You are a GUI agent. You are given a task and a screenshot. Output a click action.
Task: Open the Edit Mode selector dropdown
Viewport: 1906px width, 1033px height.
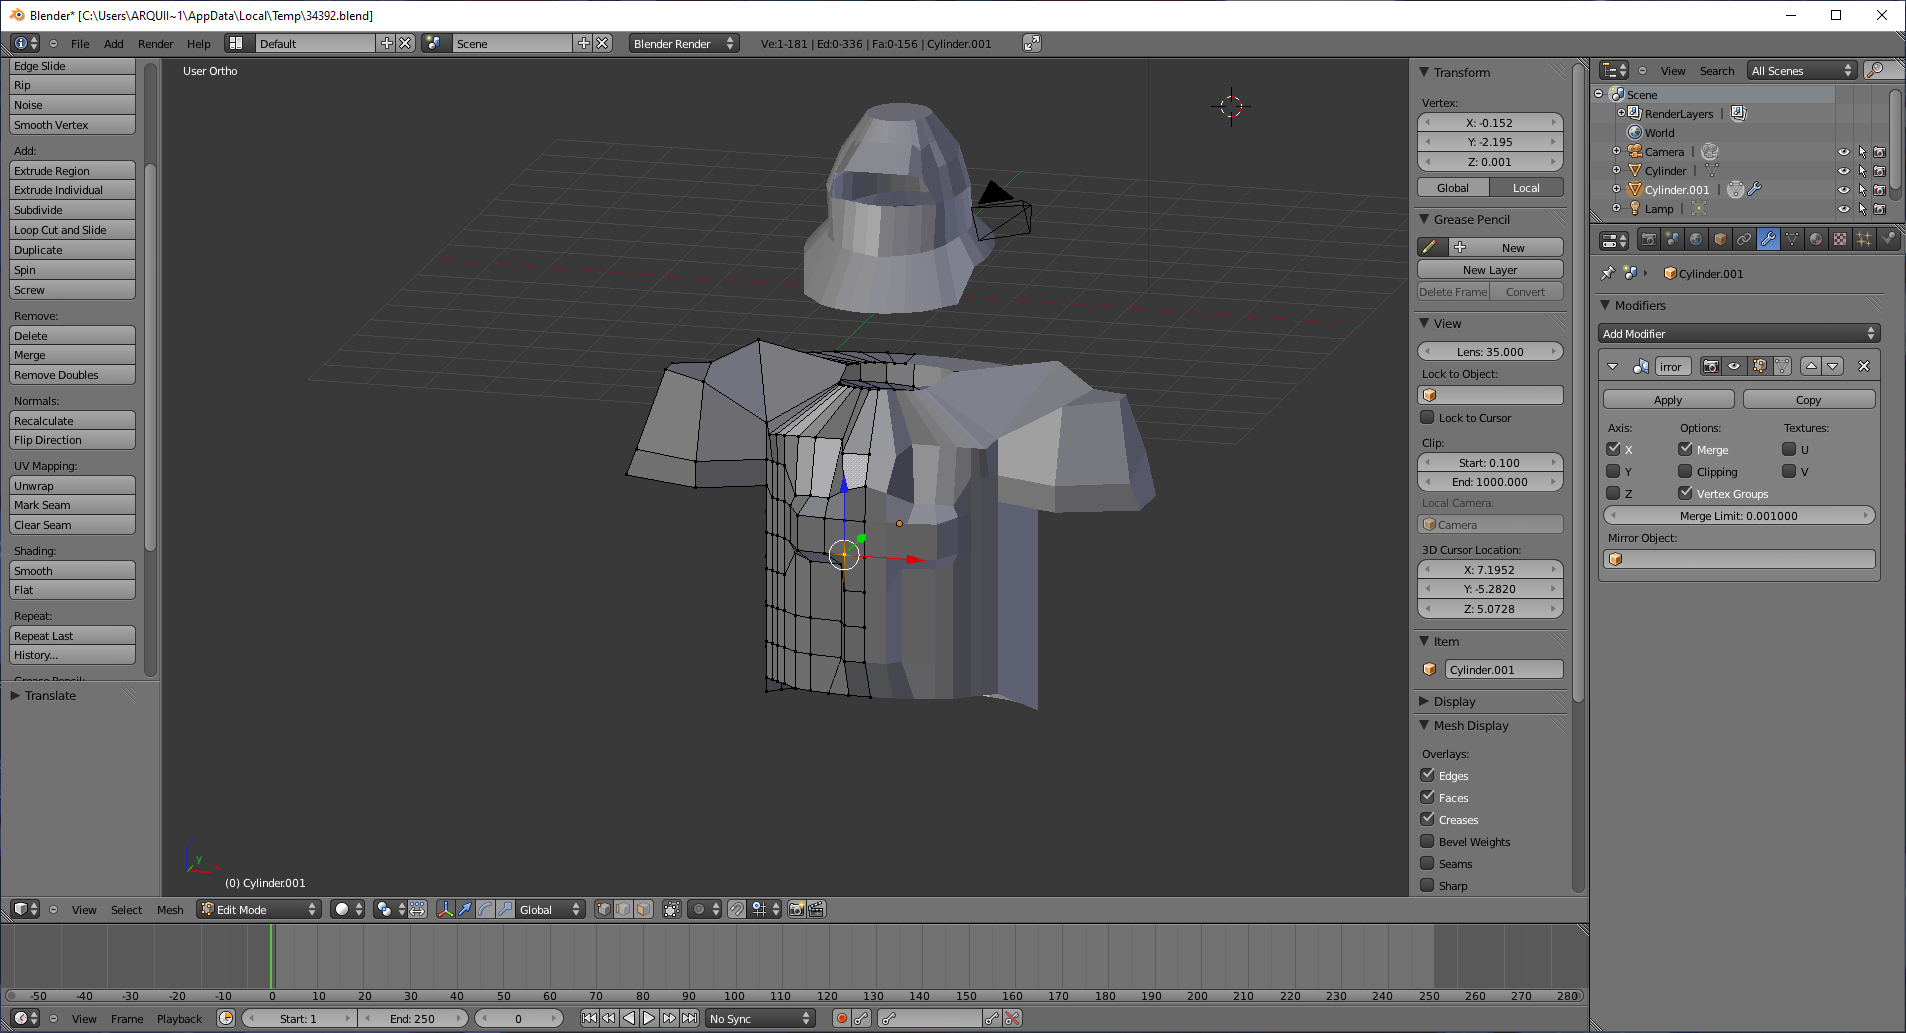pos(259,909)
